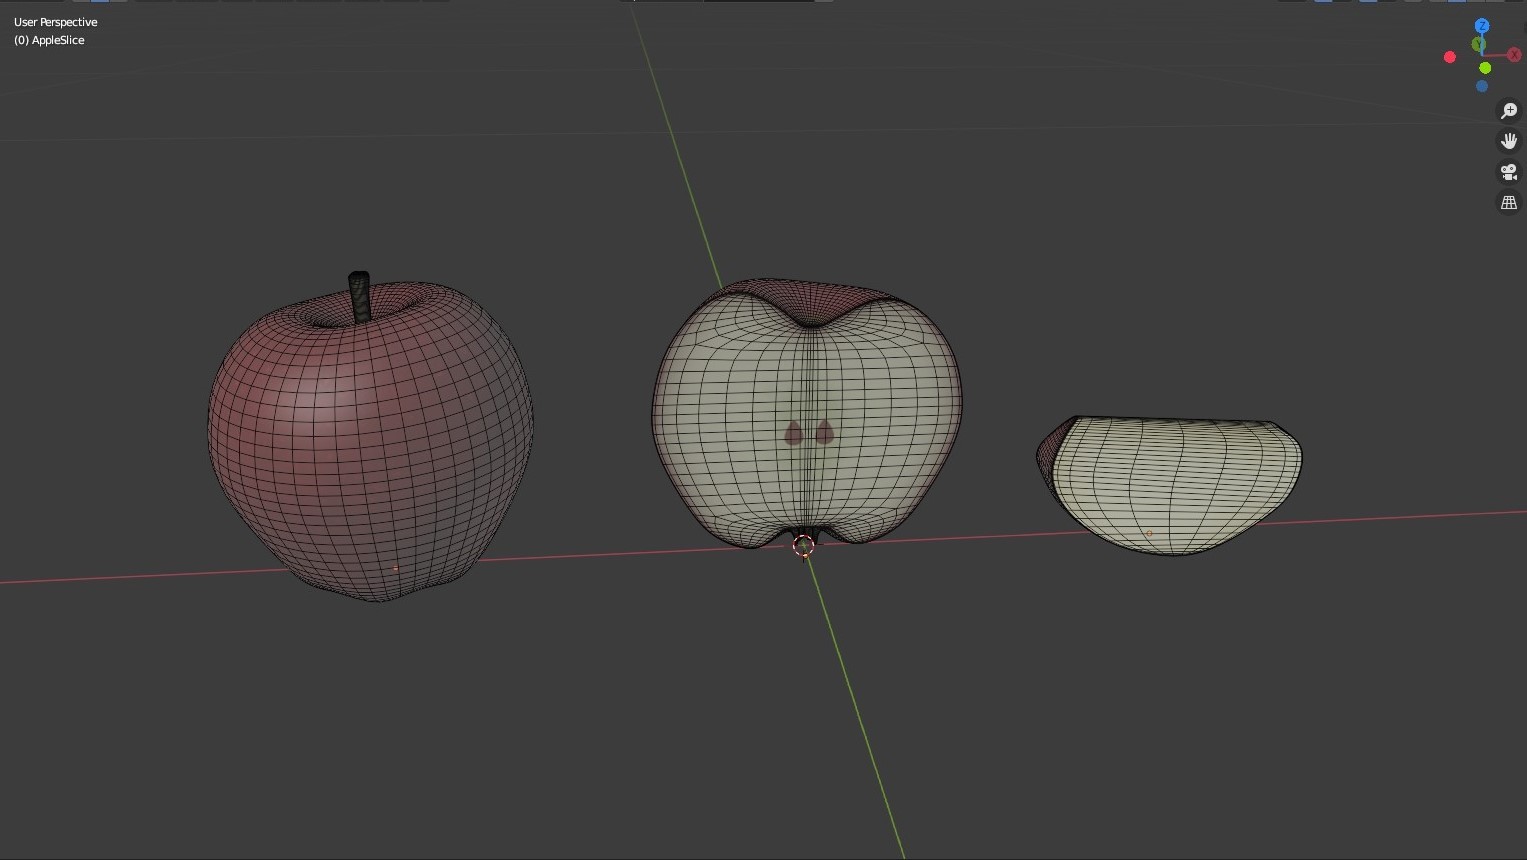Click the zoom magnifier icon
1527x860 pixels.
(x=1509, y=110)
